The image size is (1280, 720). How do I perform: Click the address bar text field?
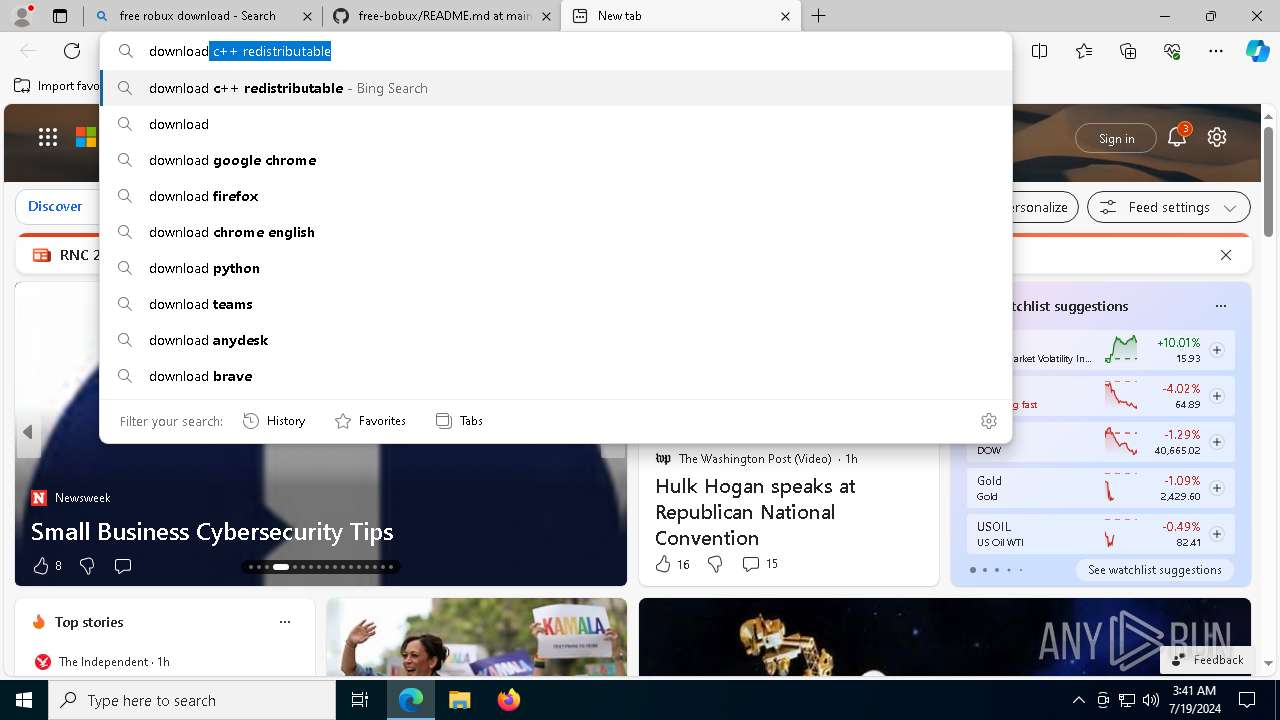(x=556, y=51)
